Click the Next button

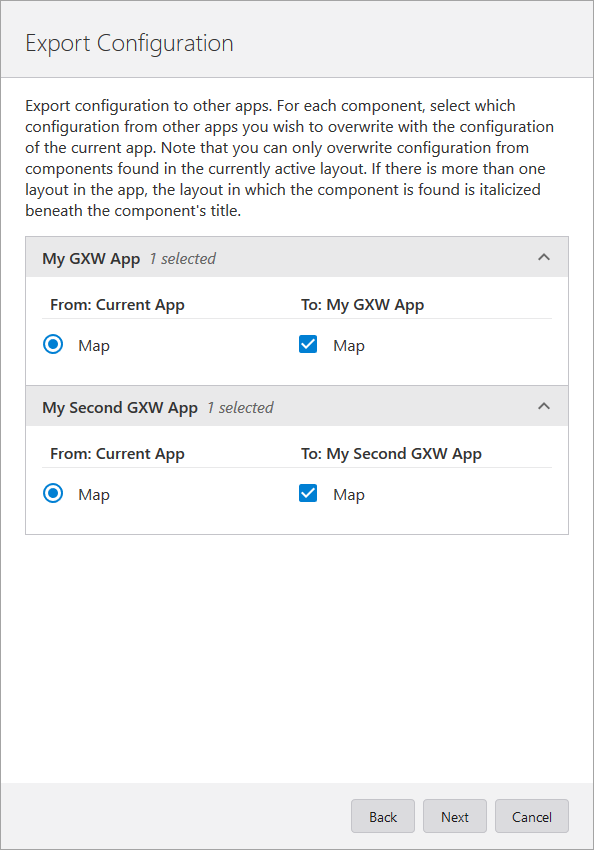point(454,816)
